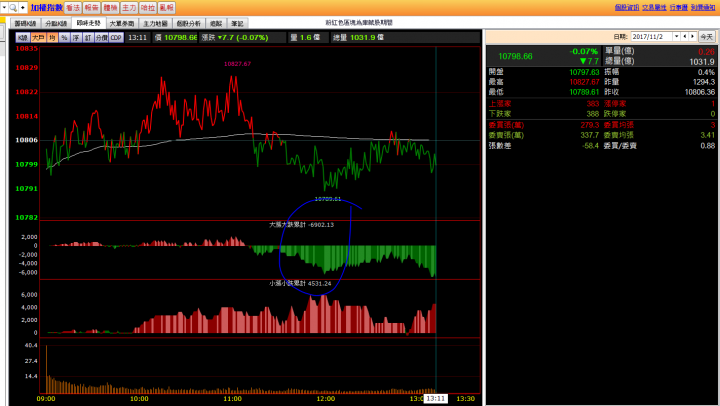Click the 13:11 time label in chart toolbar

tap(138, 38)
